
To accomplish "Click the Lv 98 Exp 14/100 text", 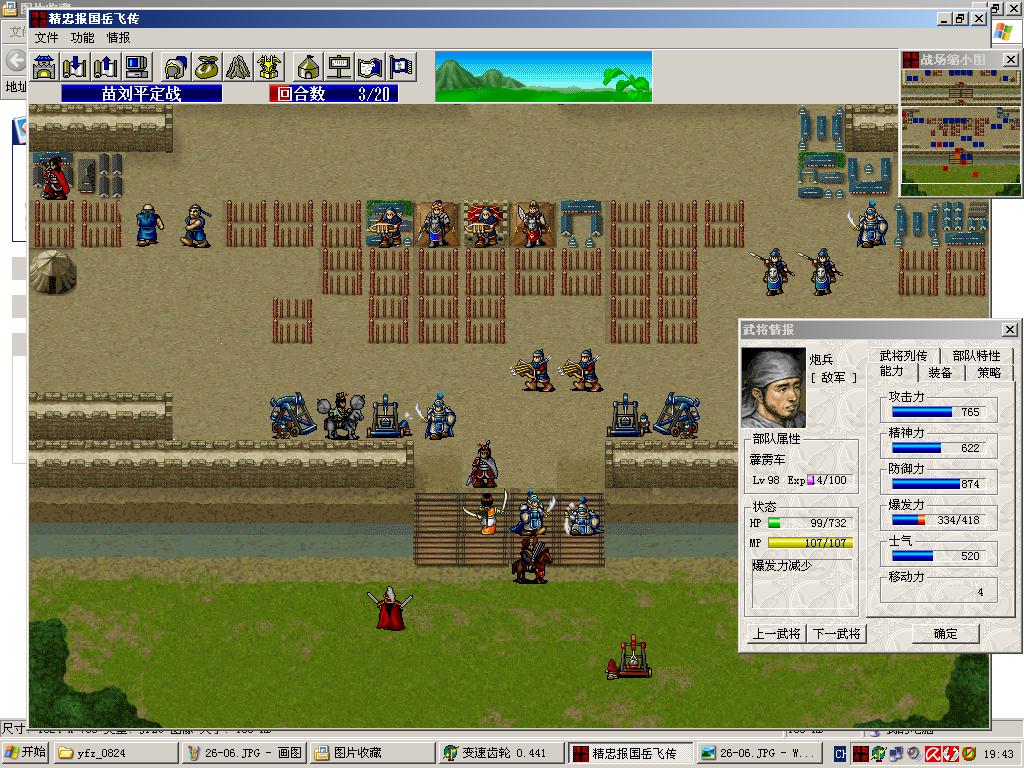I will point(799,480).
